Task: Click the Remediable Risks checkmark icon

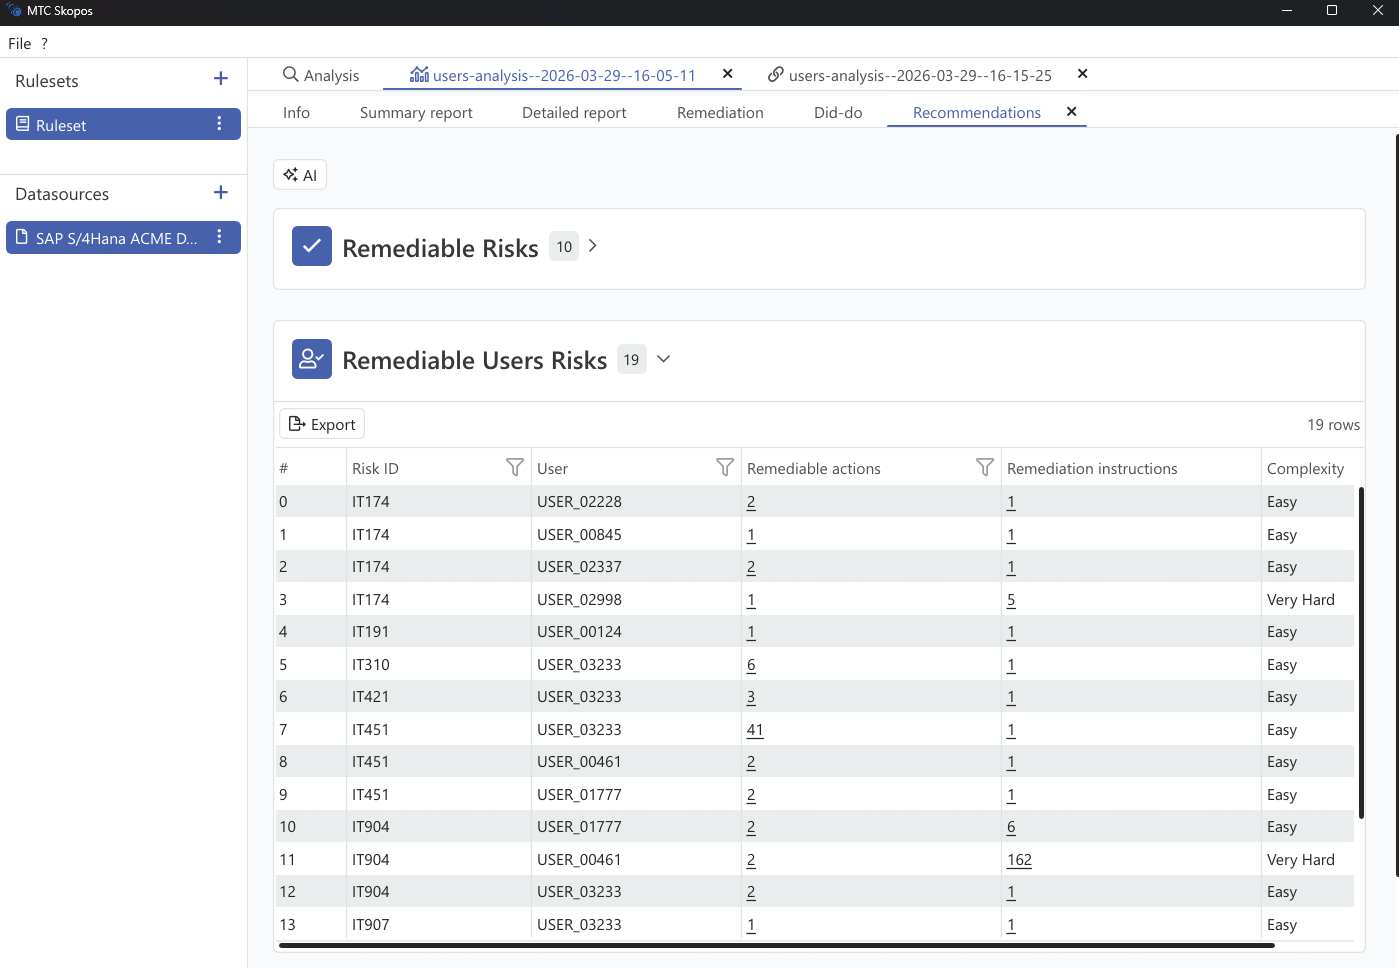Action: coord(311,246)
